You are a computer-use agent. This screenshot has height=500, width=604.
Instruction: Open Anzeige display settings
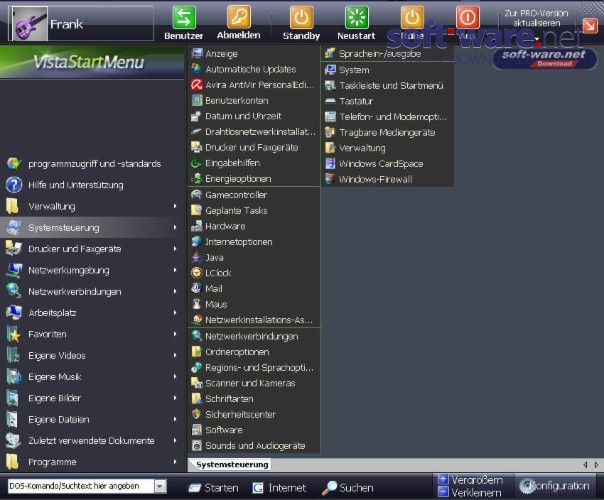coord(254,54)
